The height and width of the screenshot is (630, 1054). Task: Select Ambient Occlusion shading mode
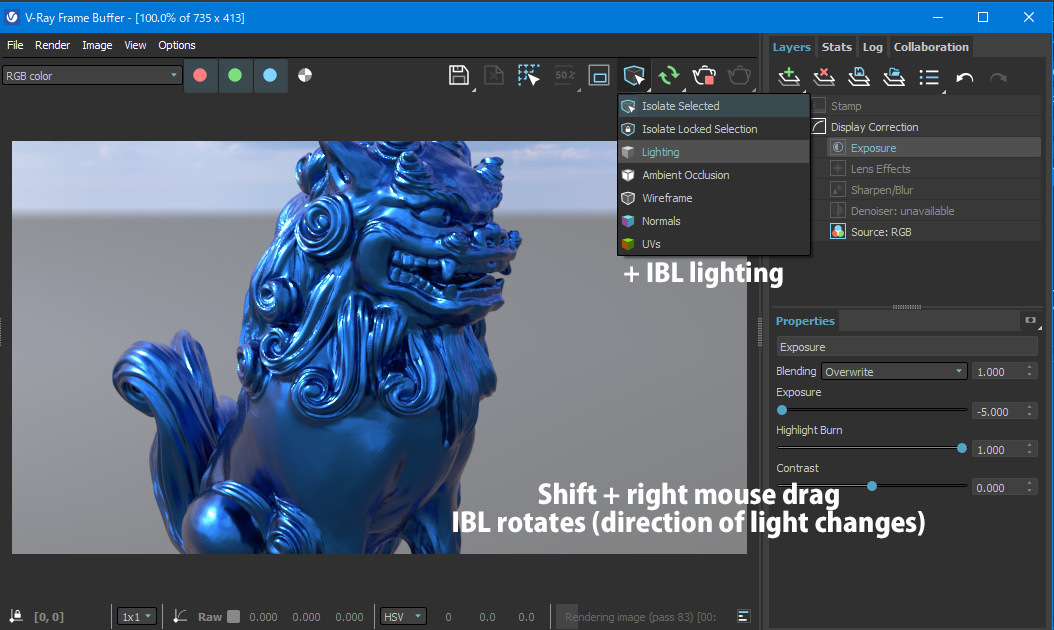tap(713, 175)
